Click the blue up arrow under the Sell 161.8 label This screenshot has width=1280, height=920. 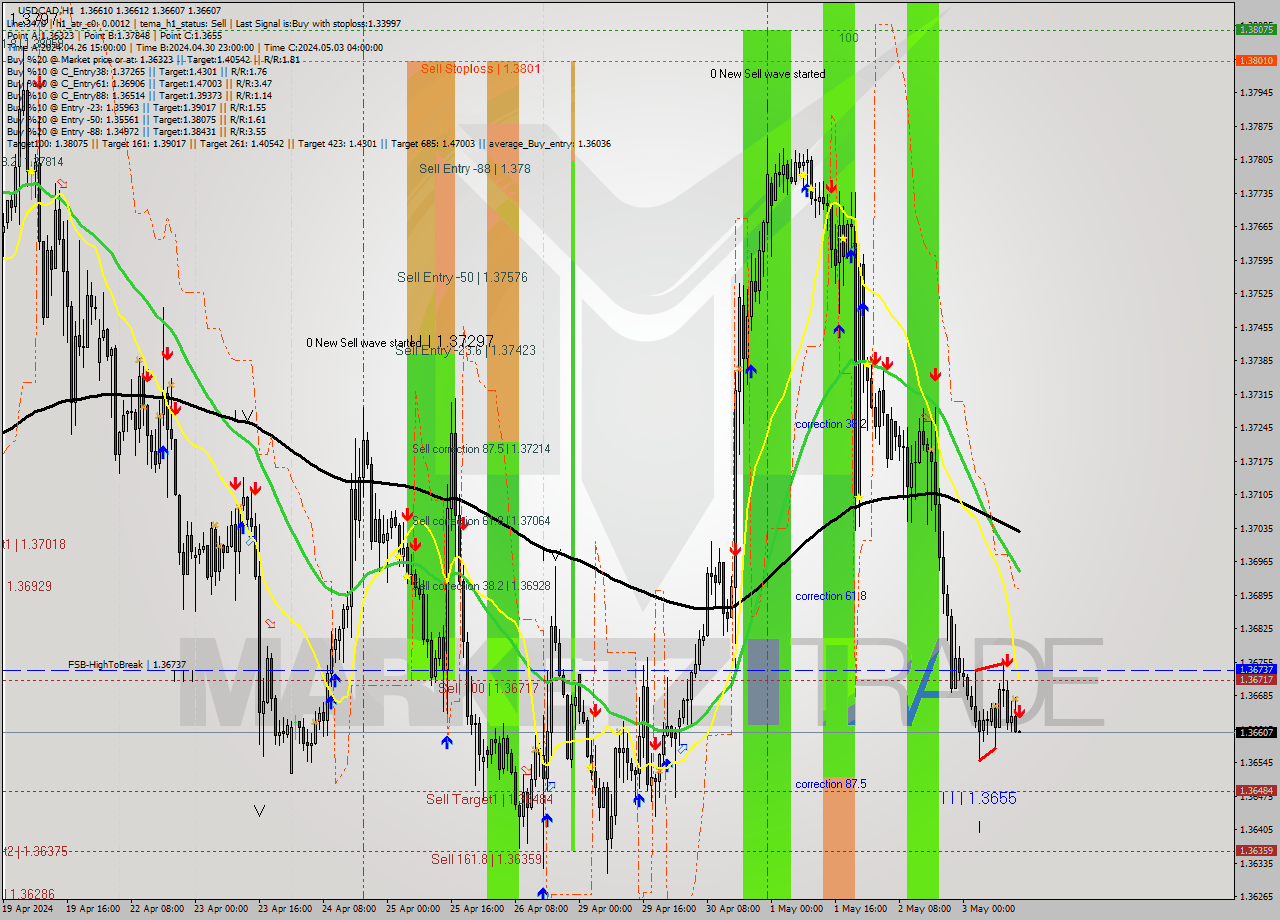(543, 890)
